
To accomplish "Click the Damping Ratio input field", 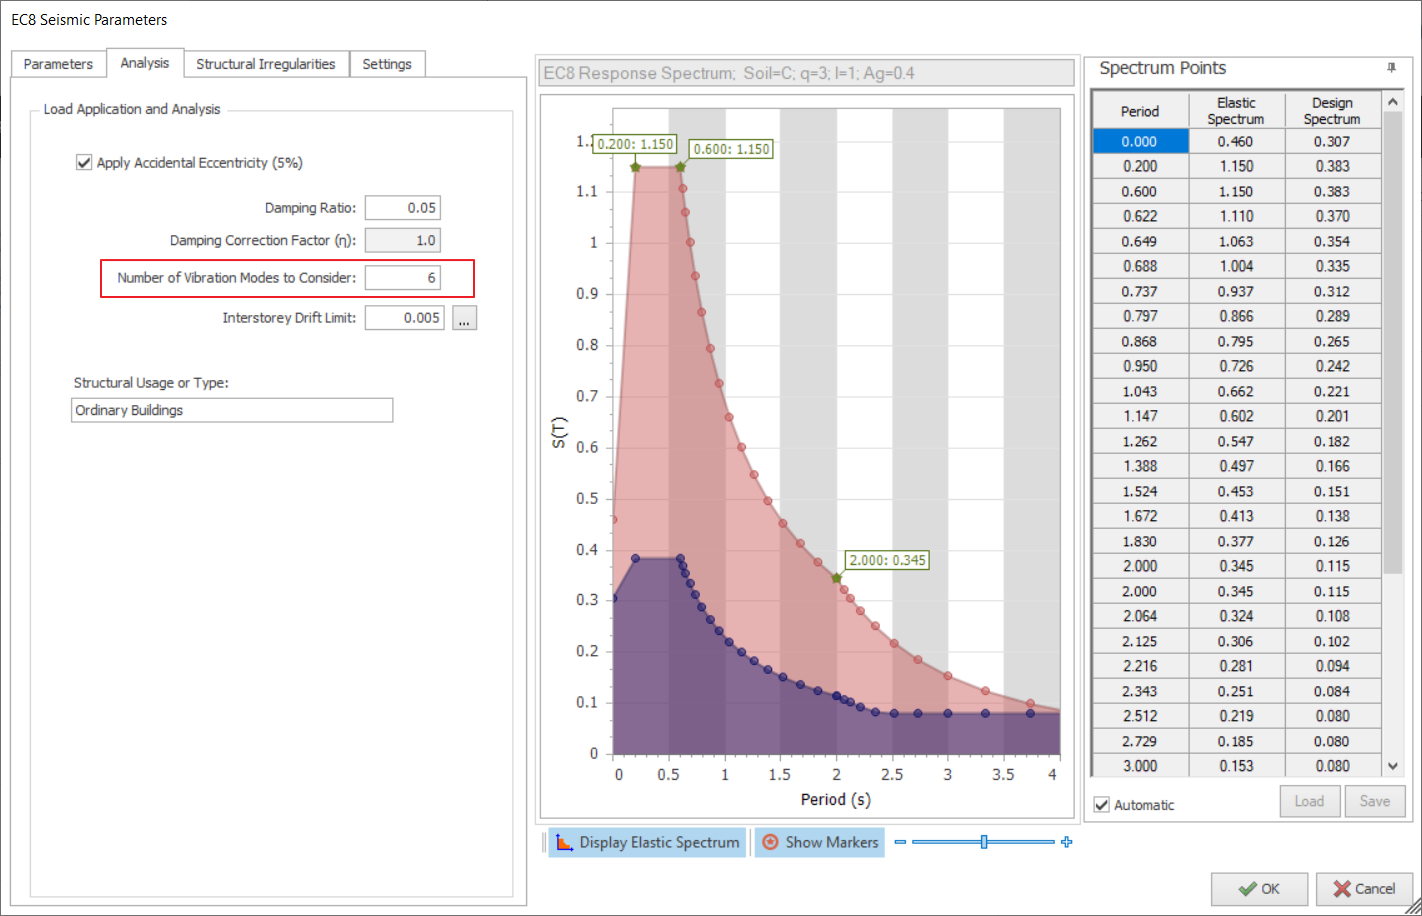I will [x=402, y=208].
